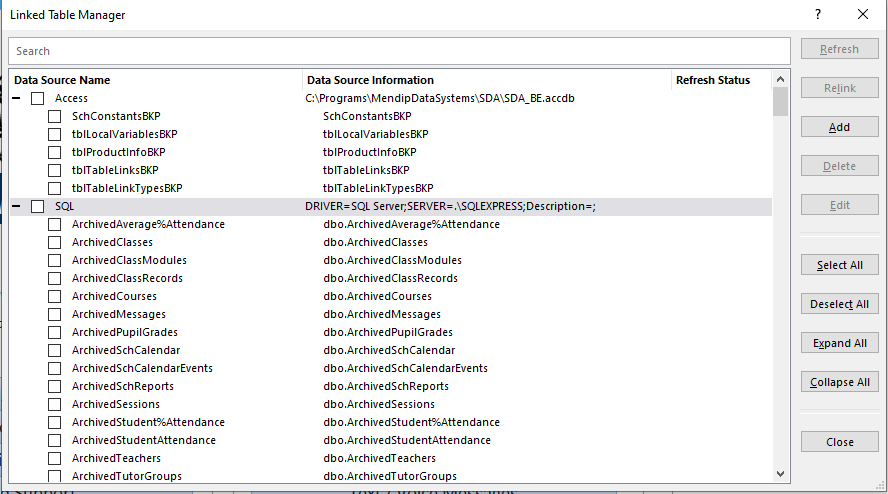888x494 pixels.
Task: Click Select All button
Action: tap(839, 265)
